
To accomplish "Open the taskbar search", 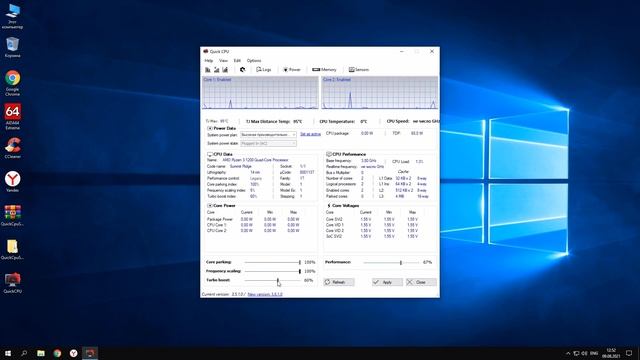I will tap(24, 353).
